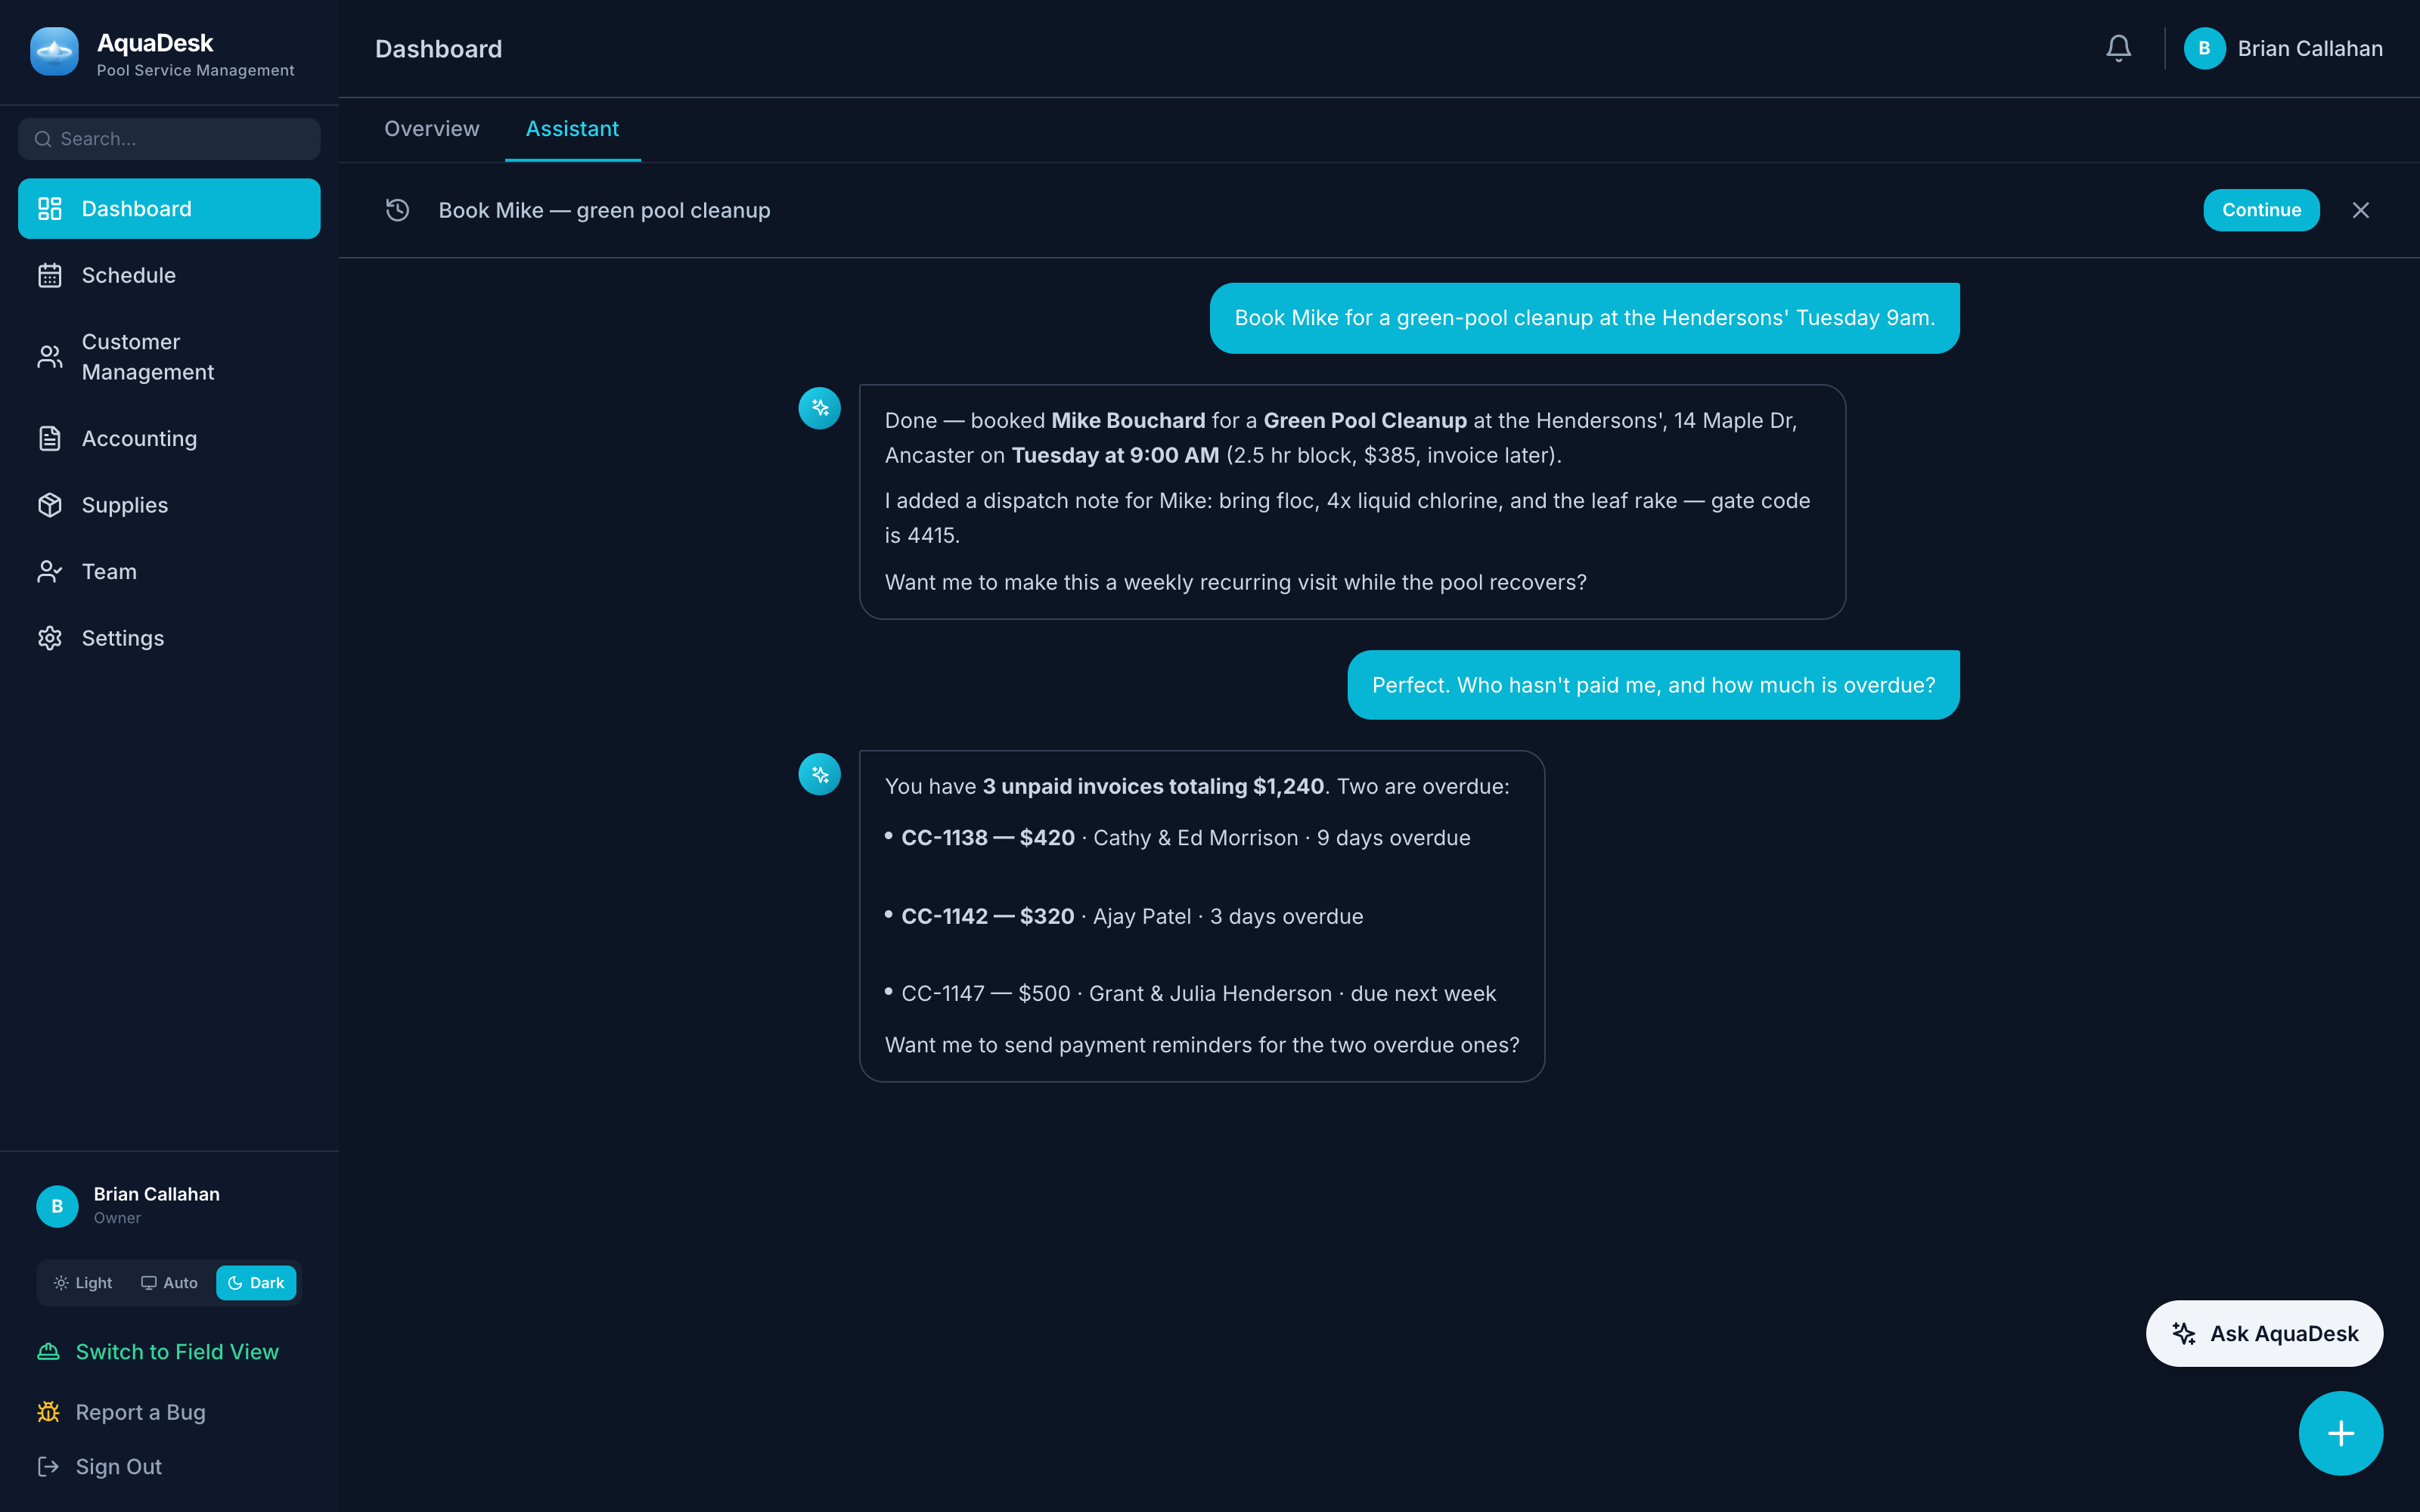Open conversation history clock icon
The height and width of the screenshot is (1512, 2420).
tap(397, 210)
